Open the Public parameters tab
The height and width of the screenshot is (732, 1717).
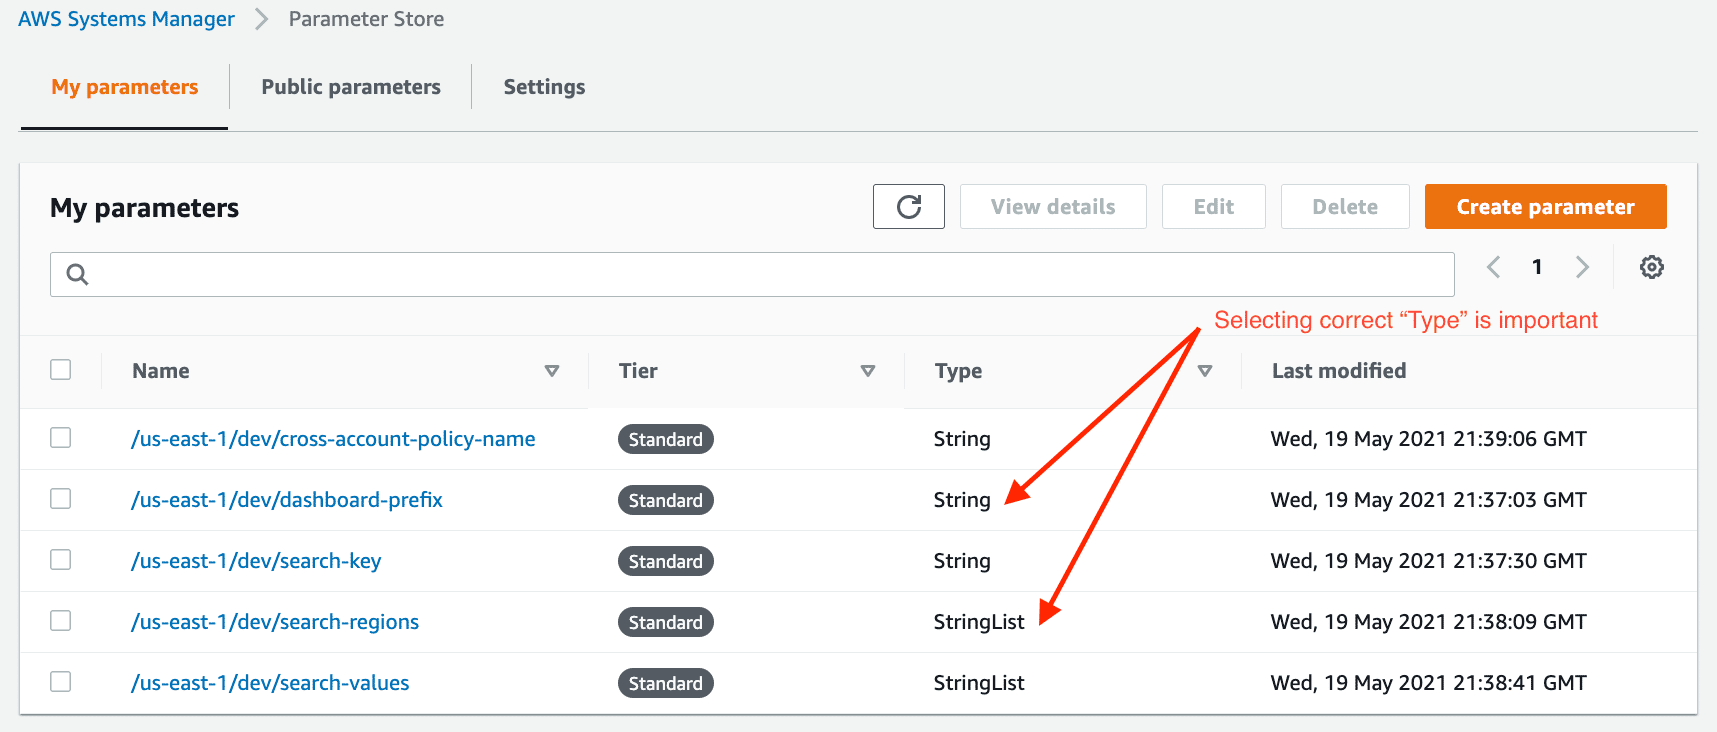pos(351,87)
